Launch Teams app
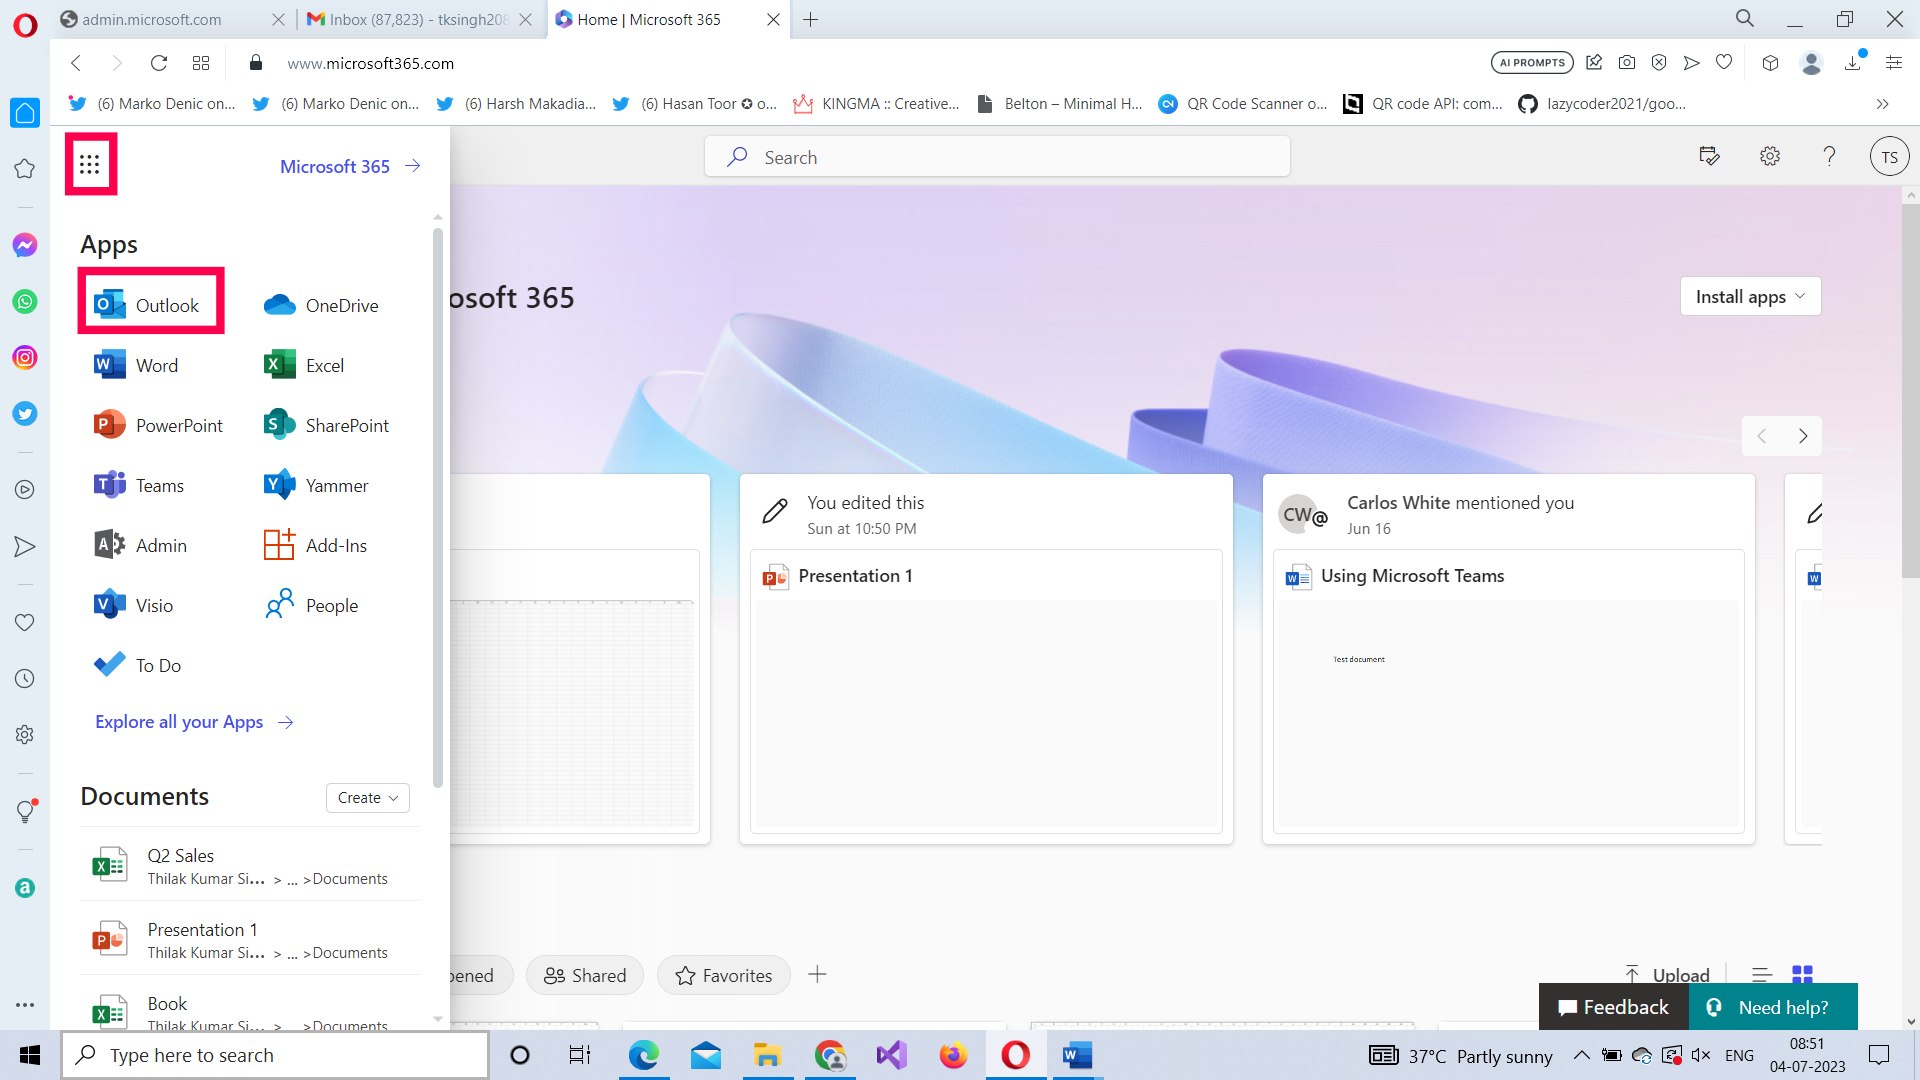 (x=139, y=485)
